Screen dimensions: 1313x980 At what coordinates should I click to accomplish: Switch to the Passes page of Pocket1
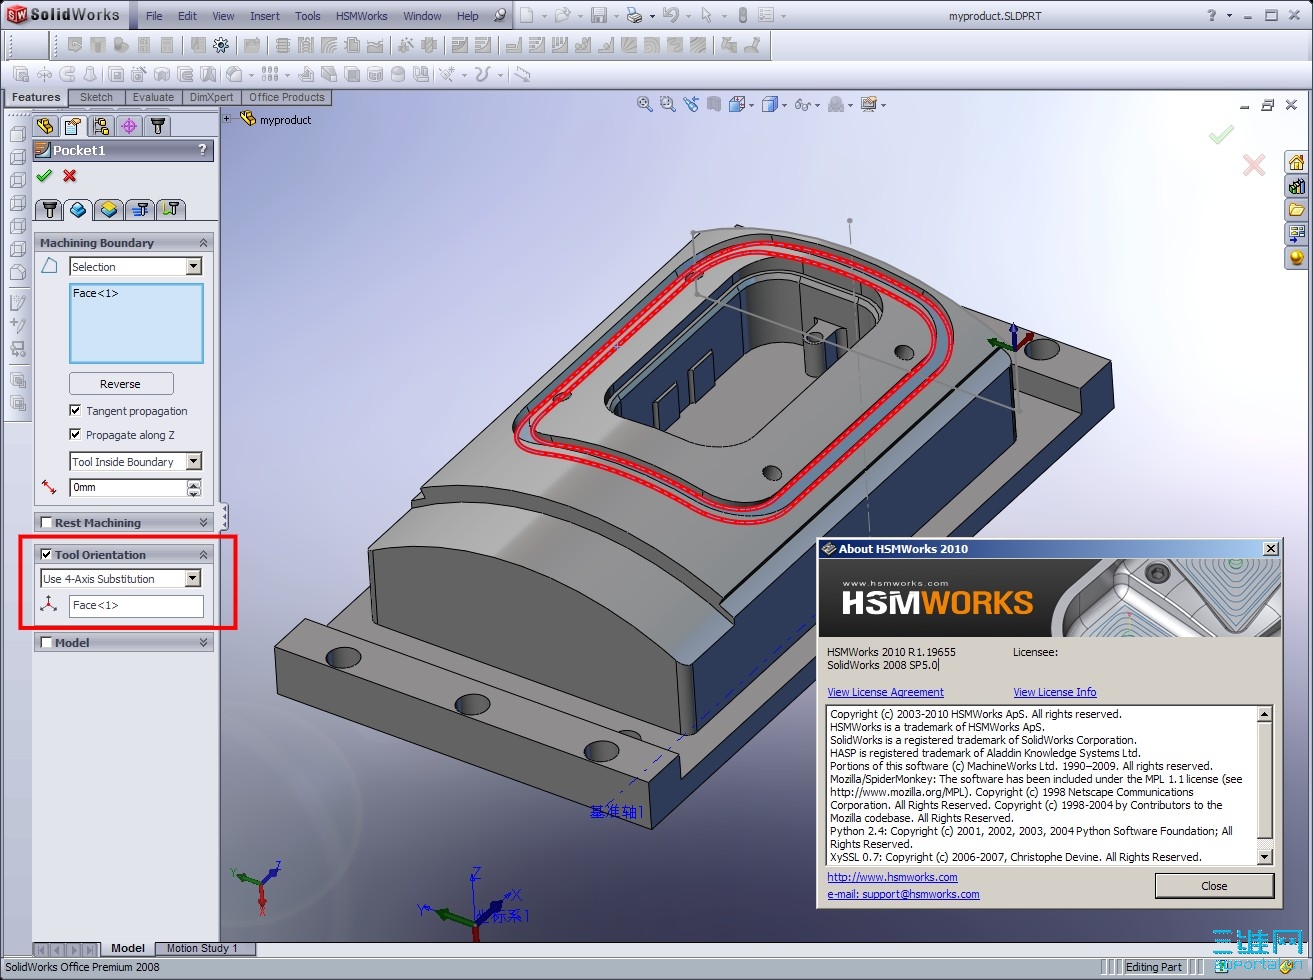(x=141, y=209)
